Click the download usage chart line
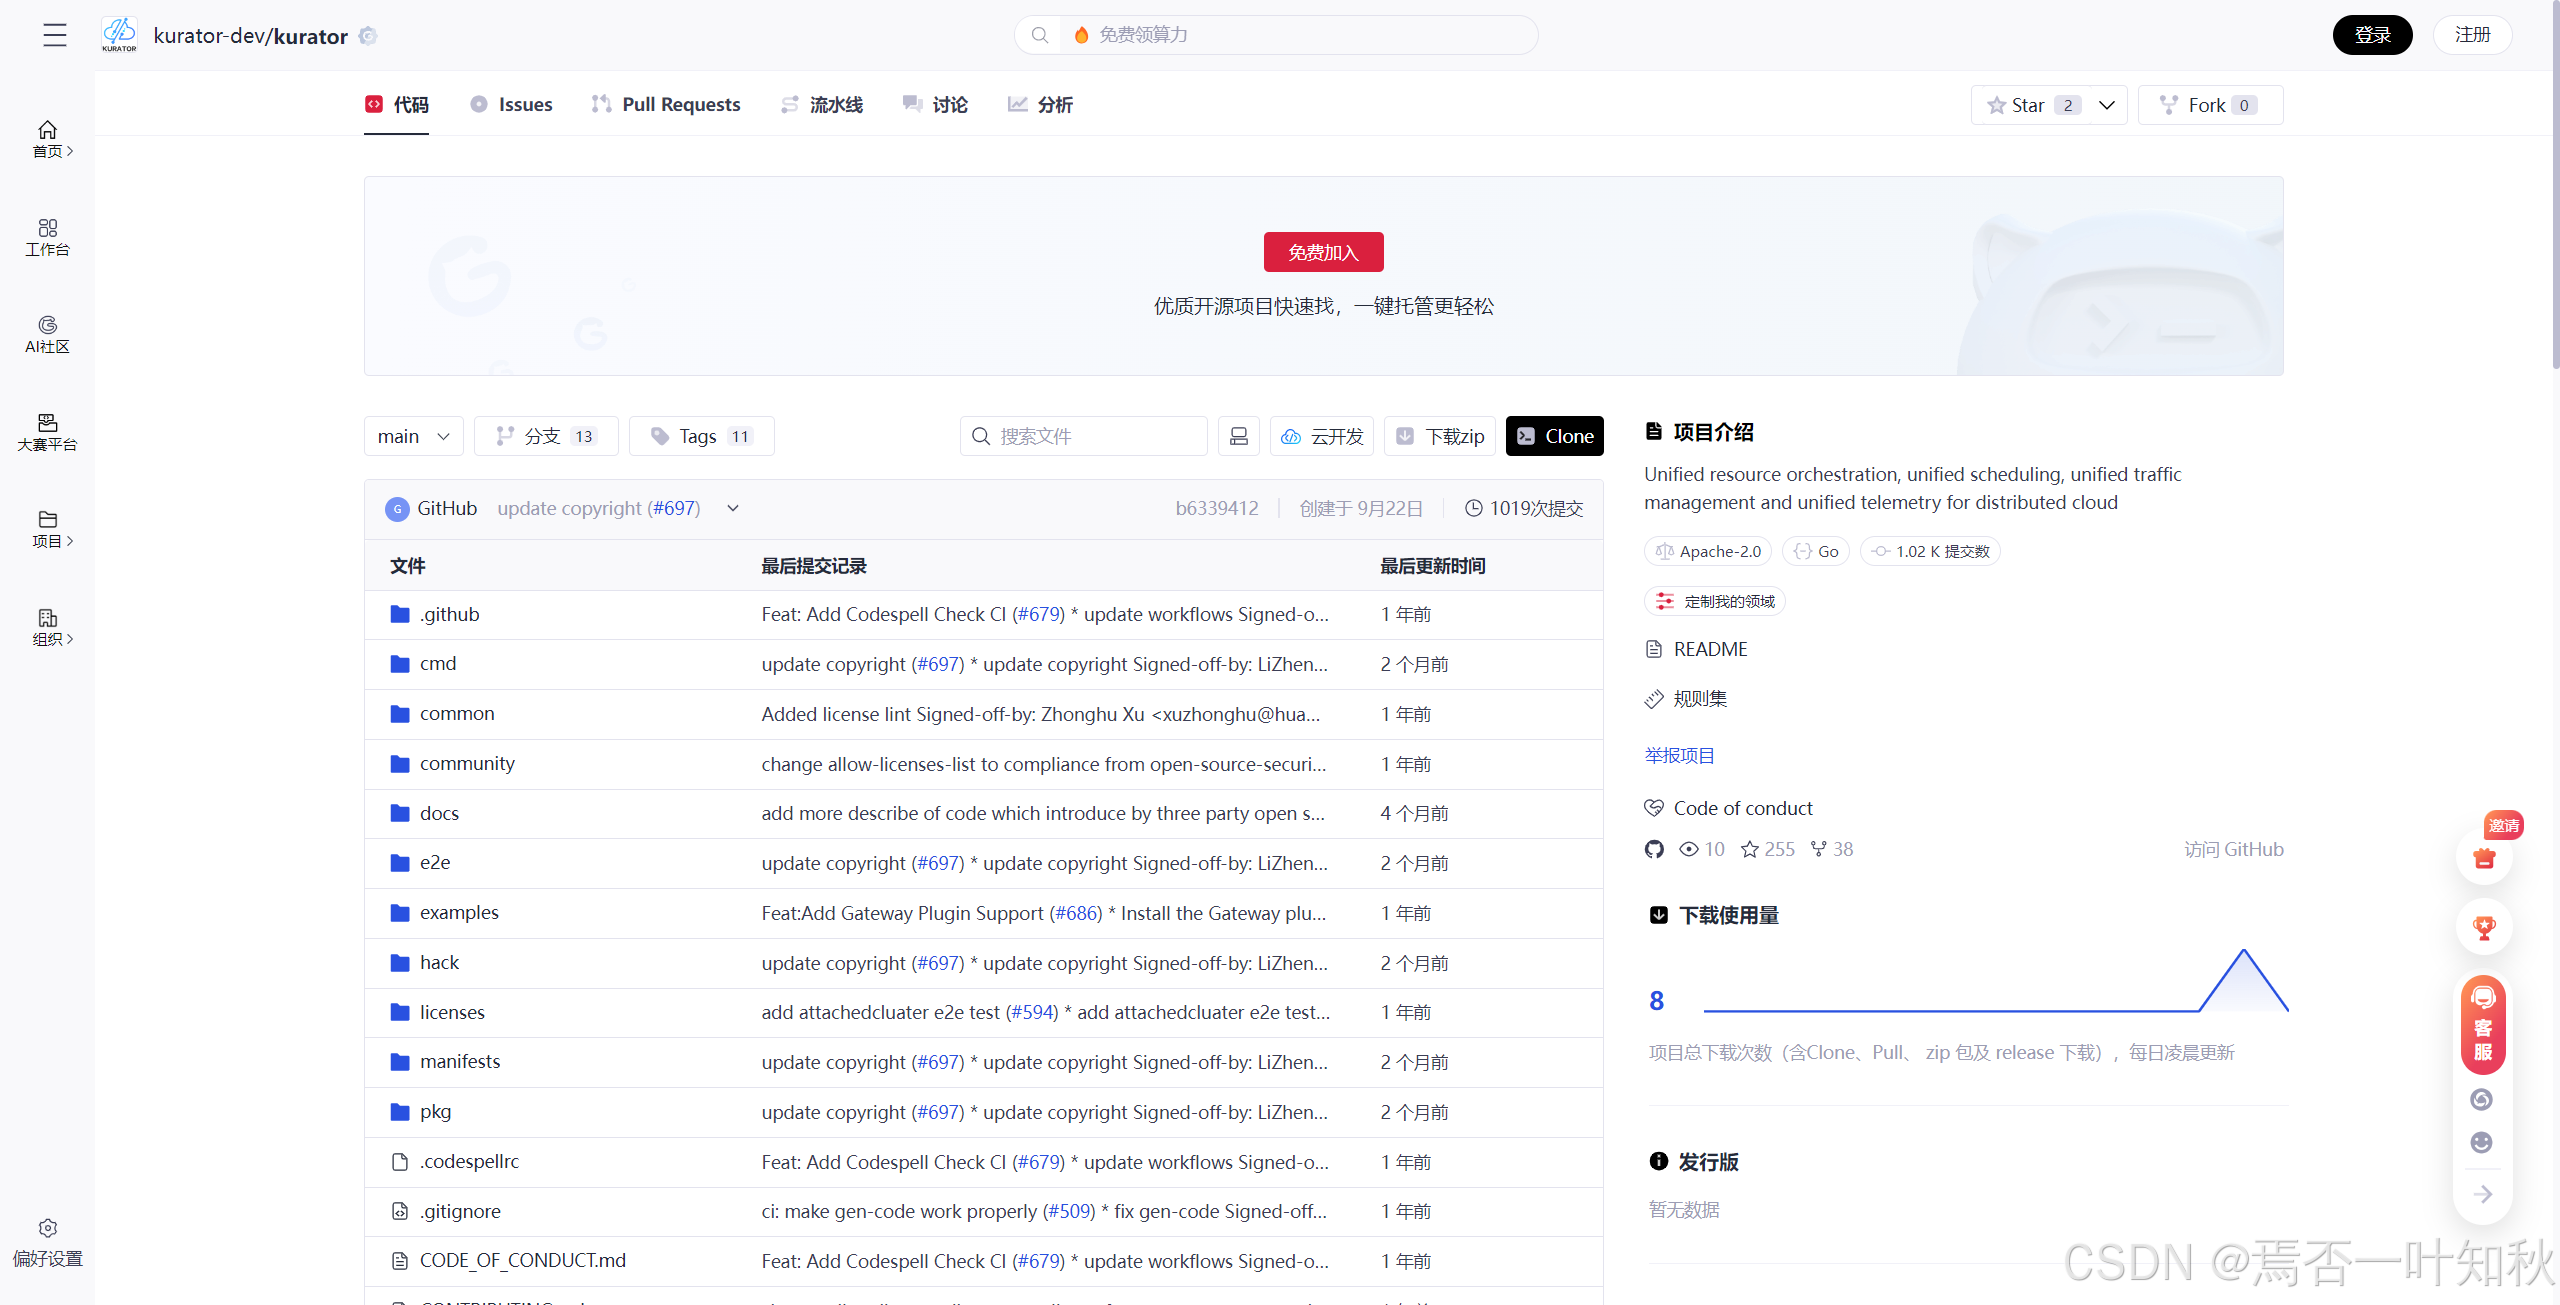2560x1305 pixels. click(x=1950, y=1010)
